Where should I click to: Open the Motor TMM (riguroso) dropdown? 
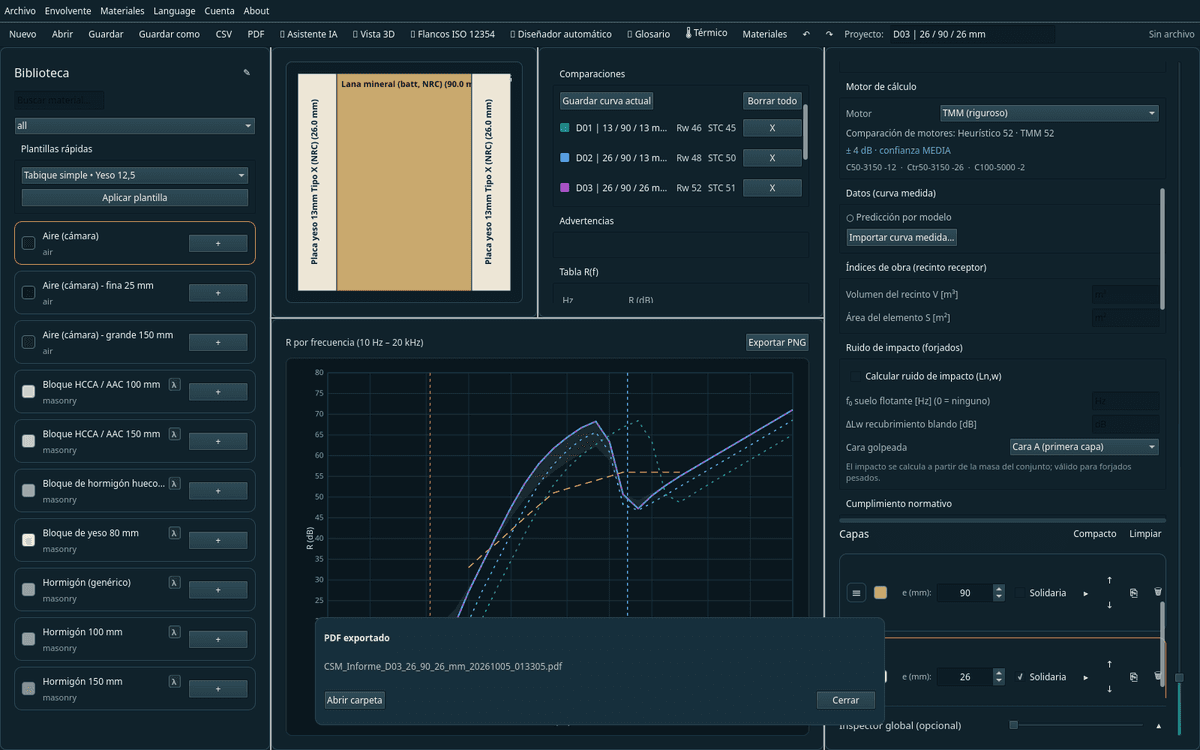(1049, 113)
